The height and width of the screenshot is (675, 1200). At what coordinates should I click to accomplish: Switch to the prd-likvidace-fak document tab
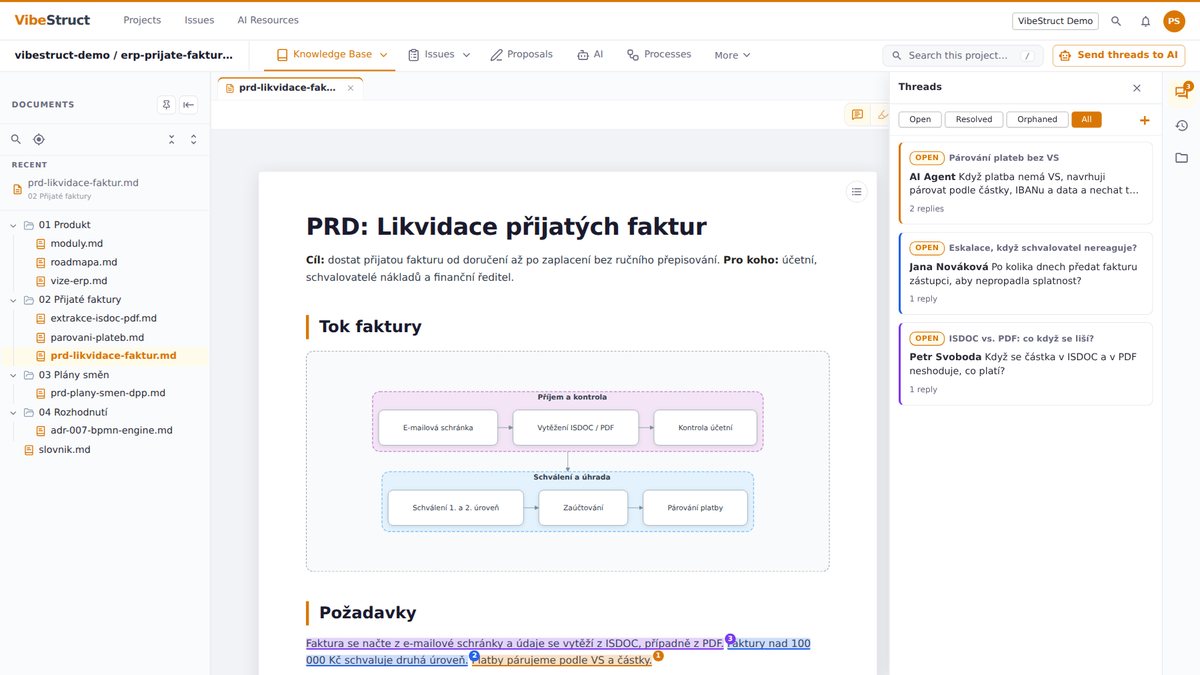pos(287,88)
